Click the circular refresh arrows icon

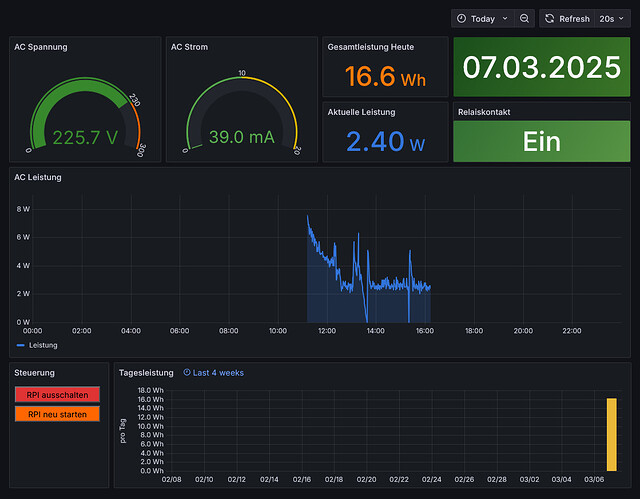(550, 19)
